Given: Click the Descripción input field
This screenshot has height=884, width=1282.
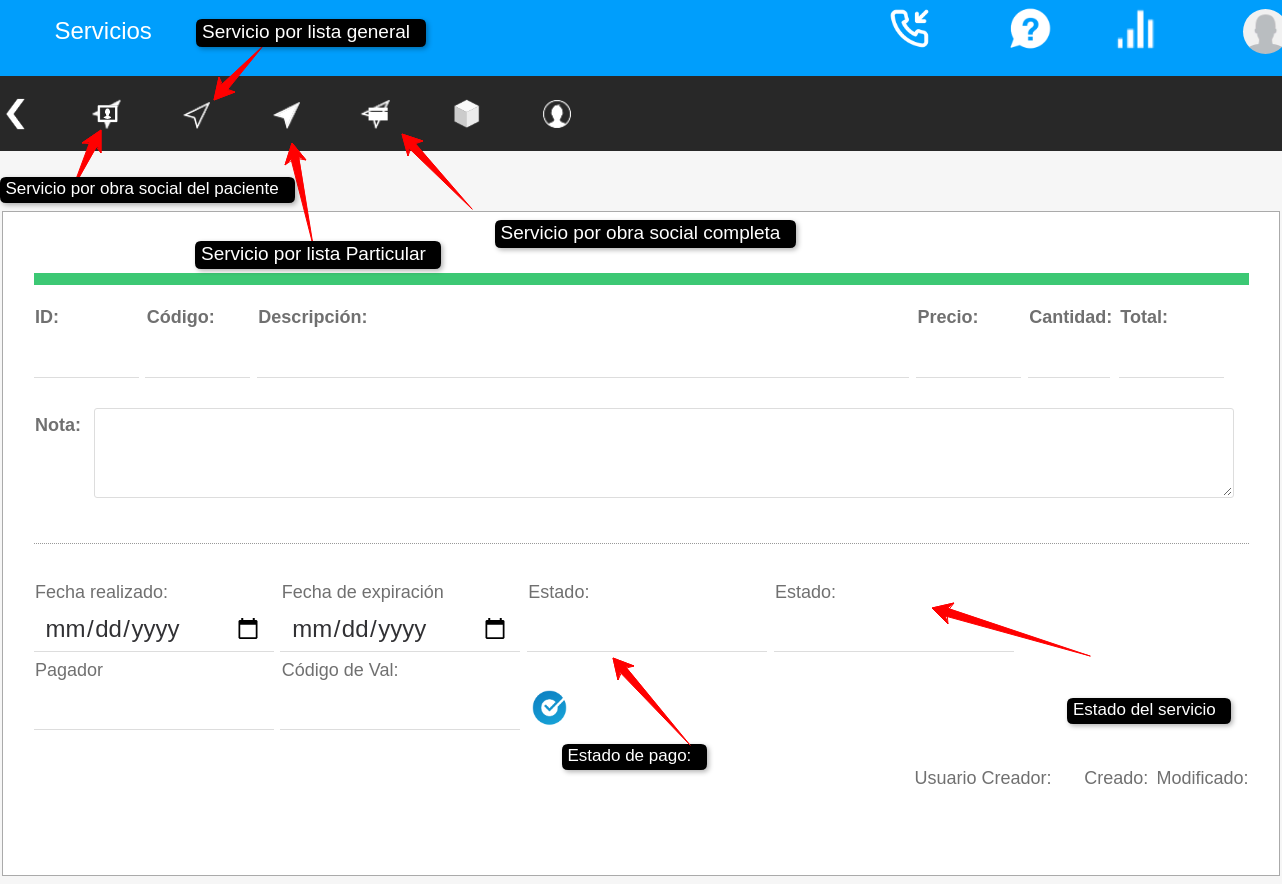Looking at the screenshot, I should click(x=582, y=359).
